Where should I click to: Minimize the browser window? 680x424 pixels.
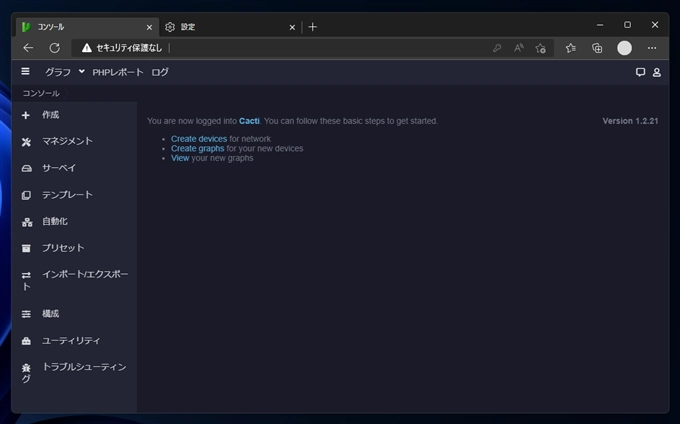click(600, 25)
